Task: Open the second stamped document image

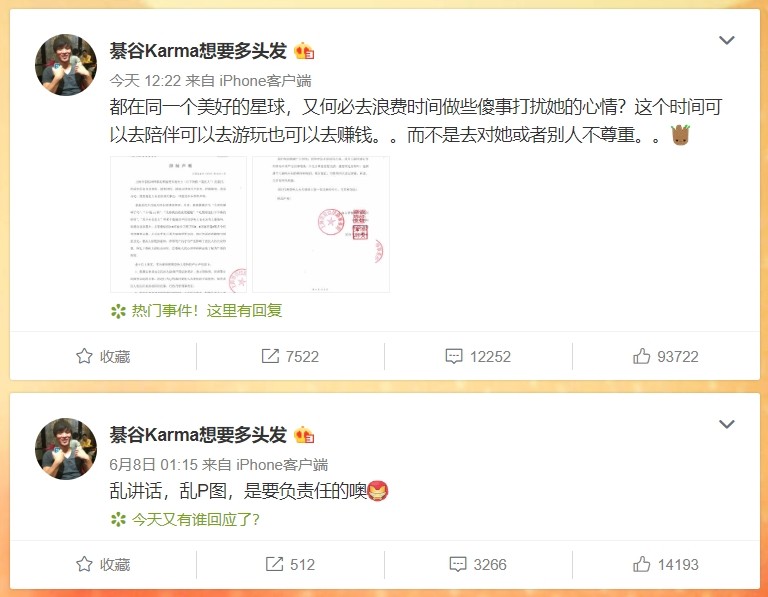Action: click(x=321, y=224)
